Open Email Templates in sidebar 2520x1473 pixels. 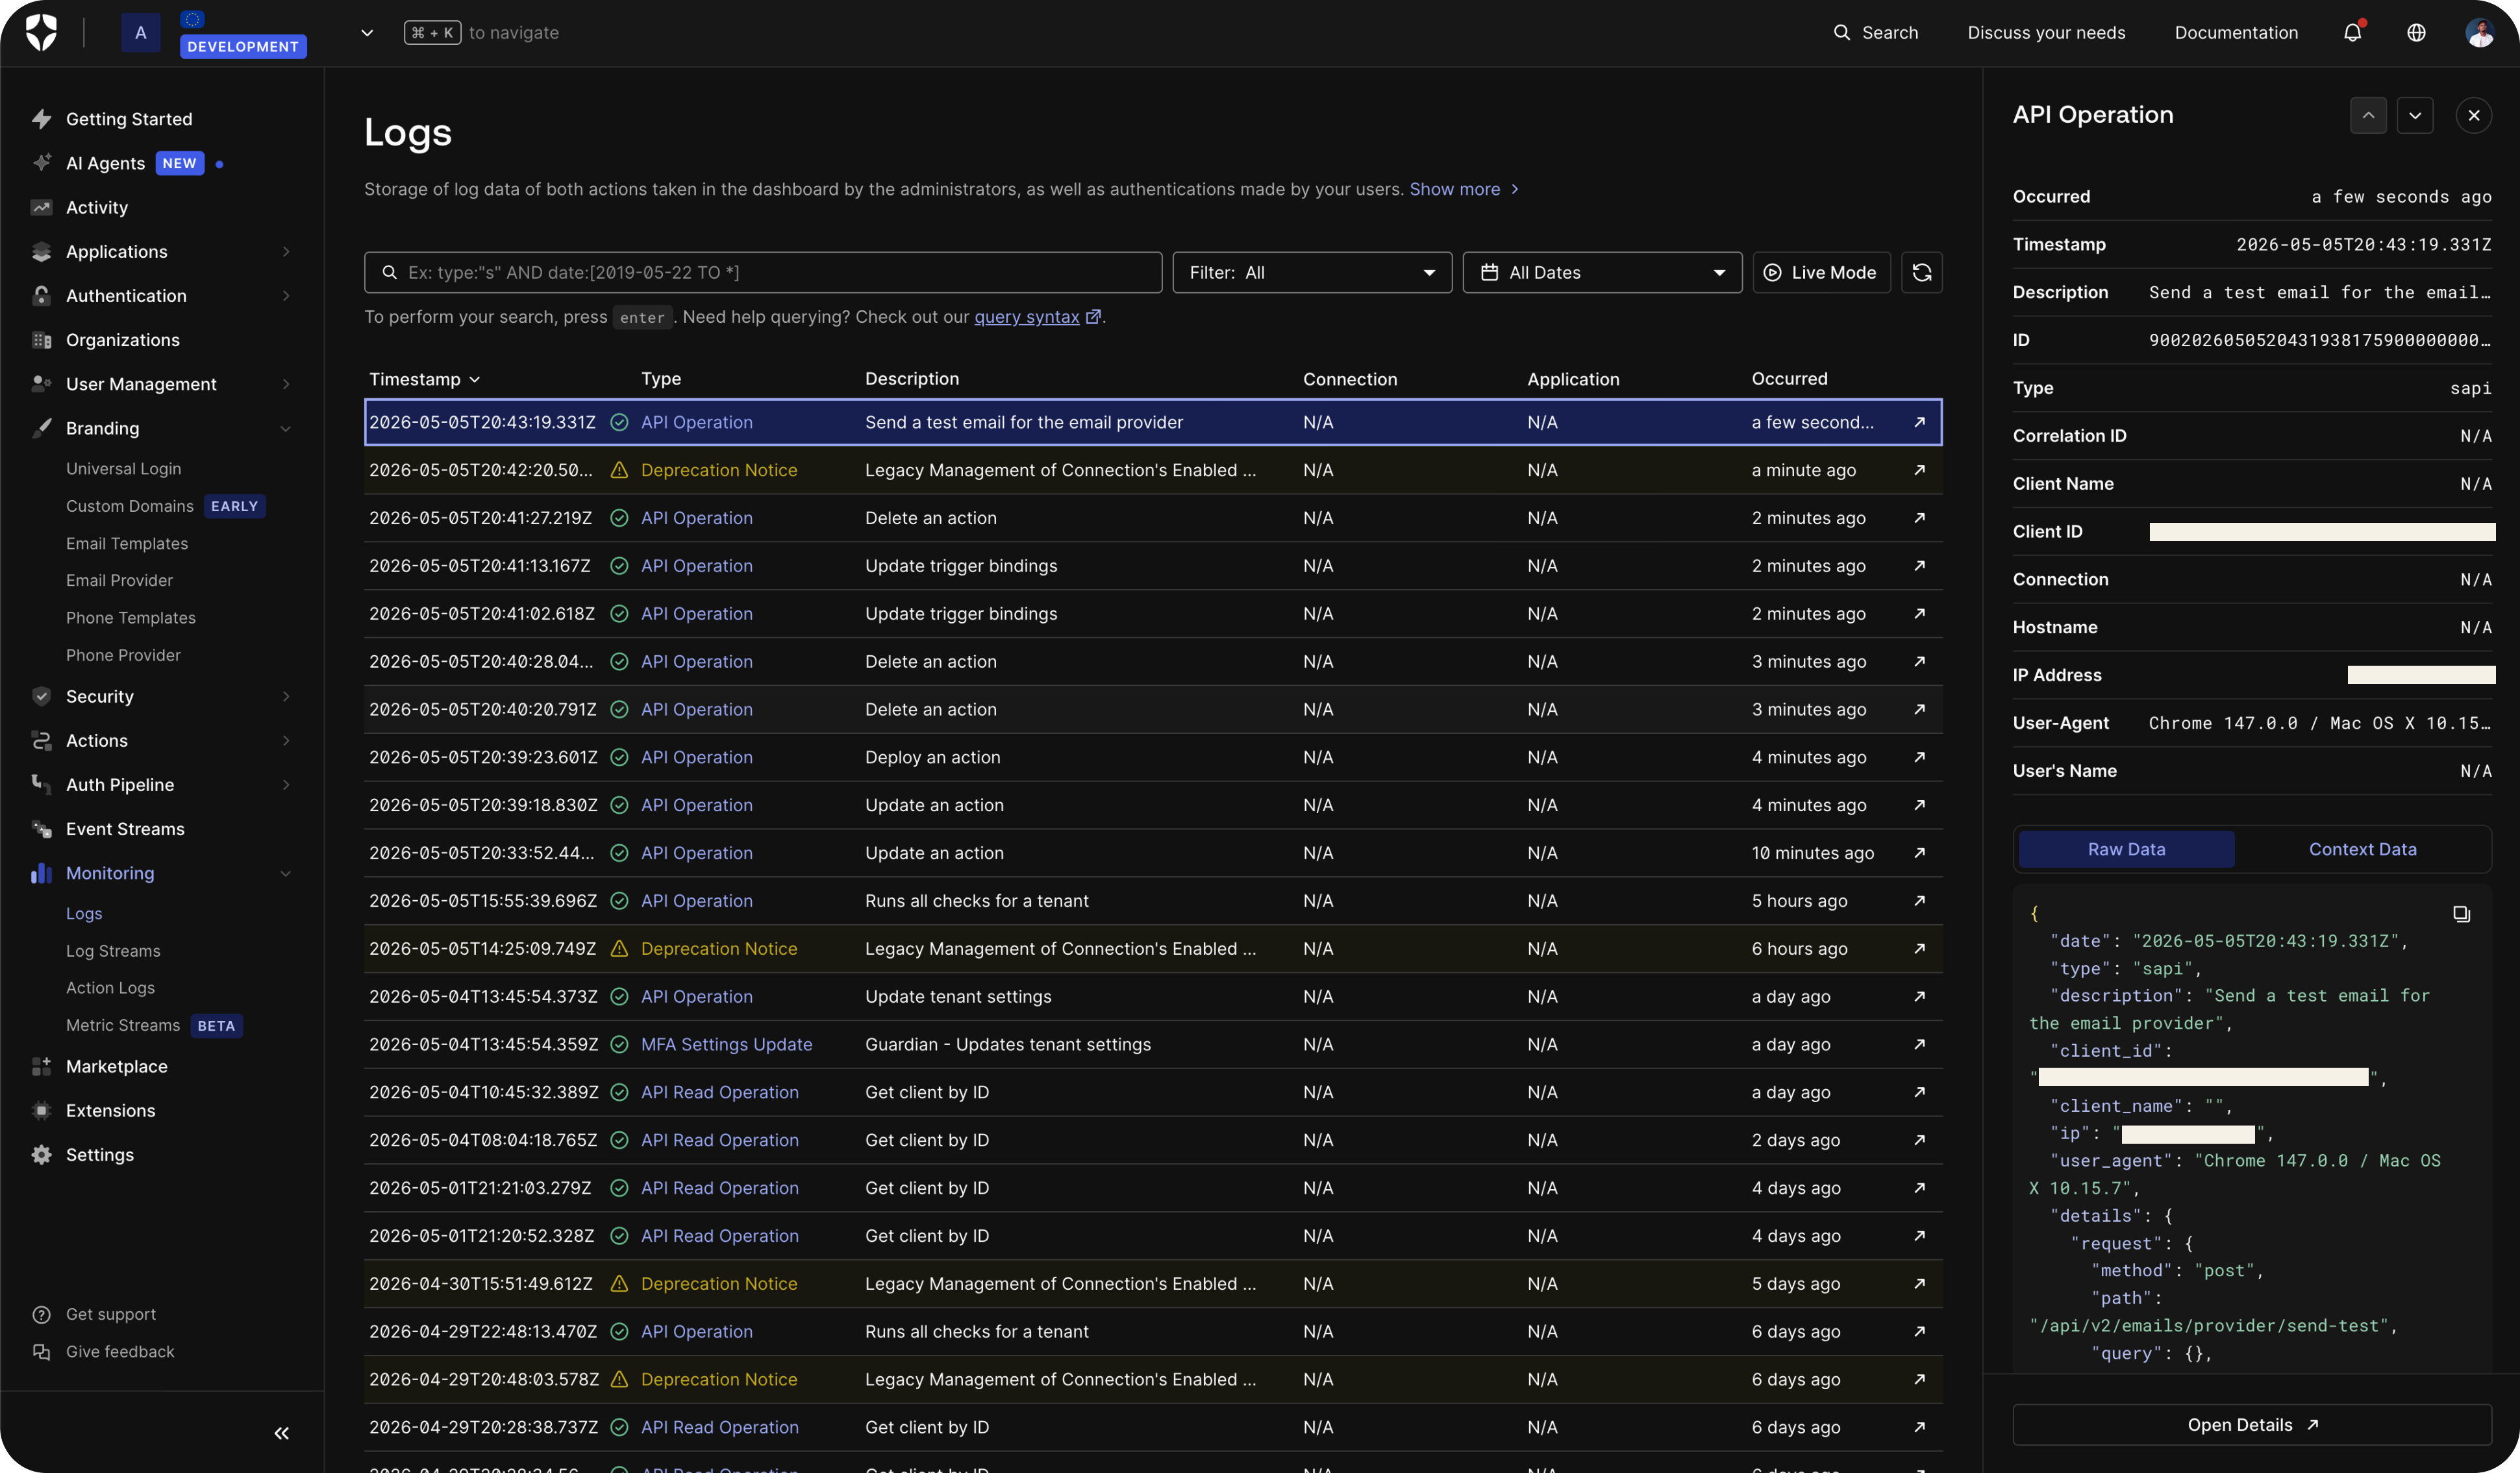point(127,543)
